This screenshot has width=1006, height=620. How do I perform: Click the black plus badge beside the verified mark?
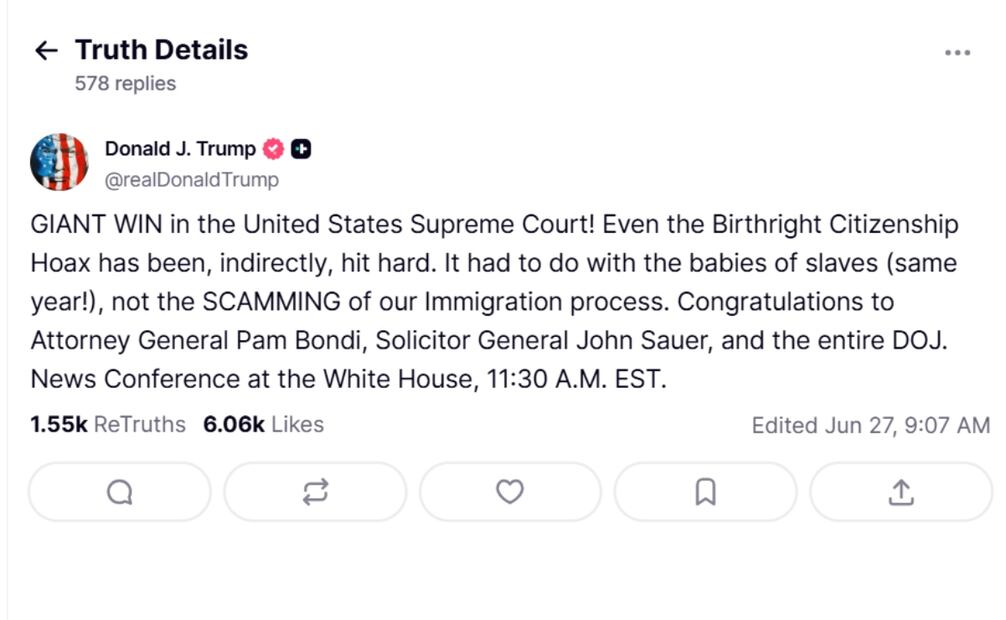pyautogui.click(x=299, y=147)
